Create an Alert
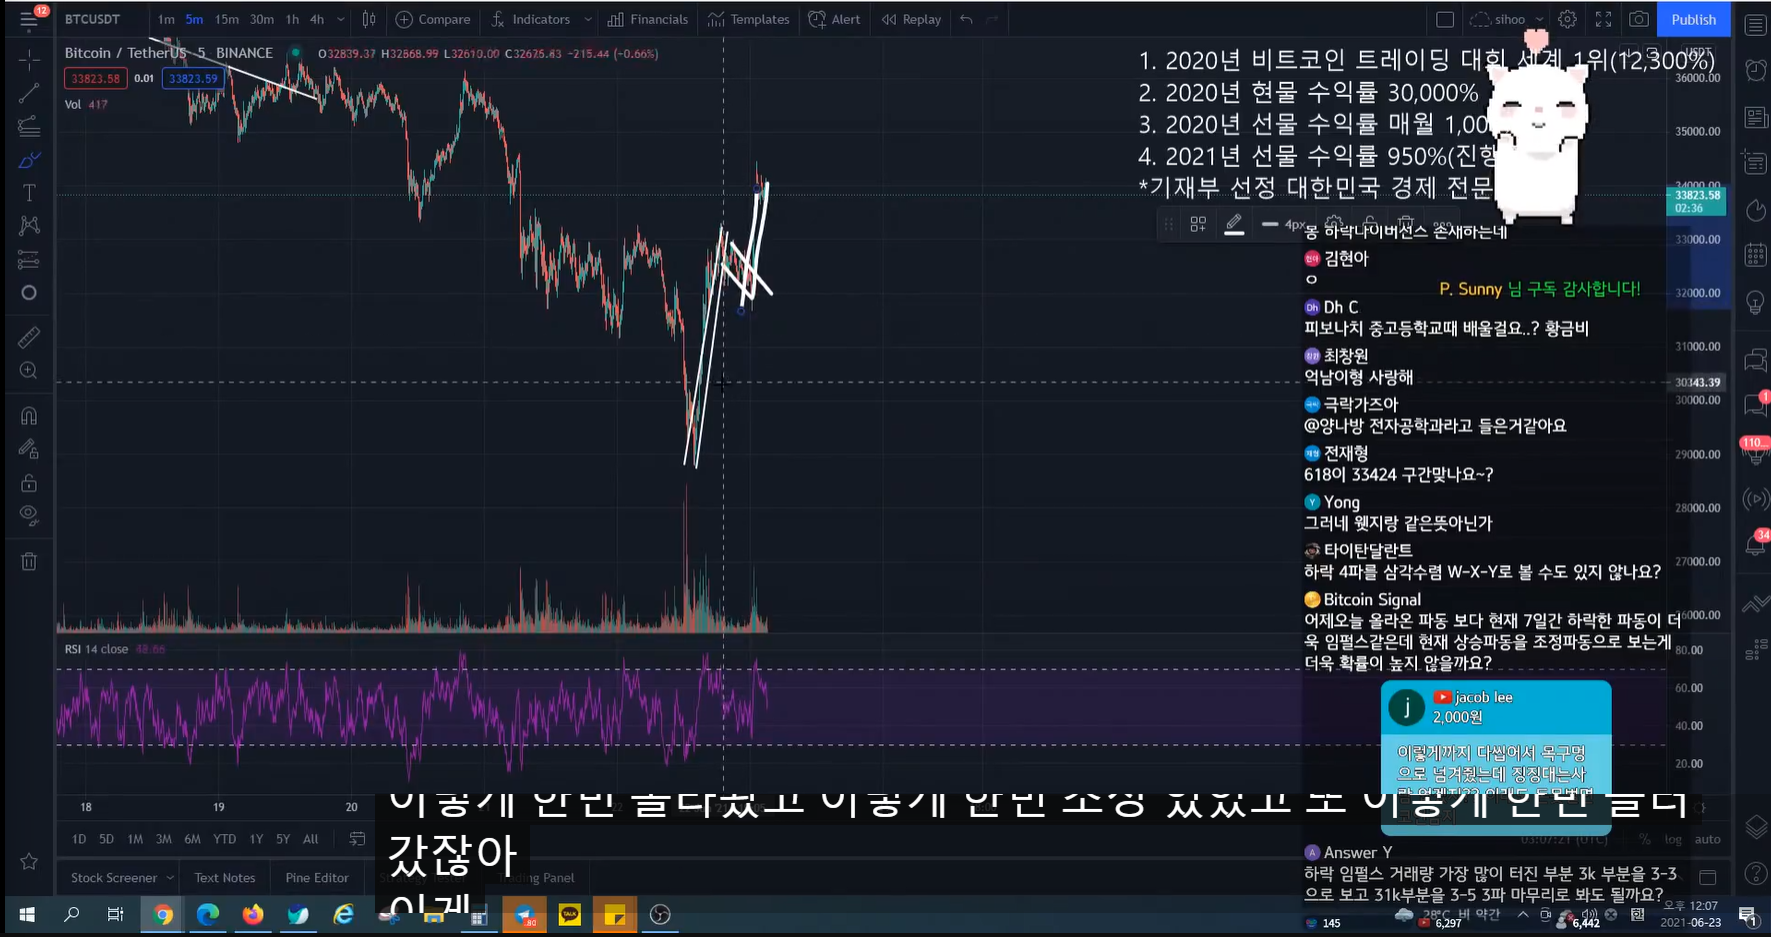 [x=834, y=19]
